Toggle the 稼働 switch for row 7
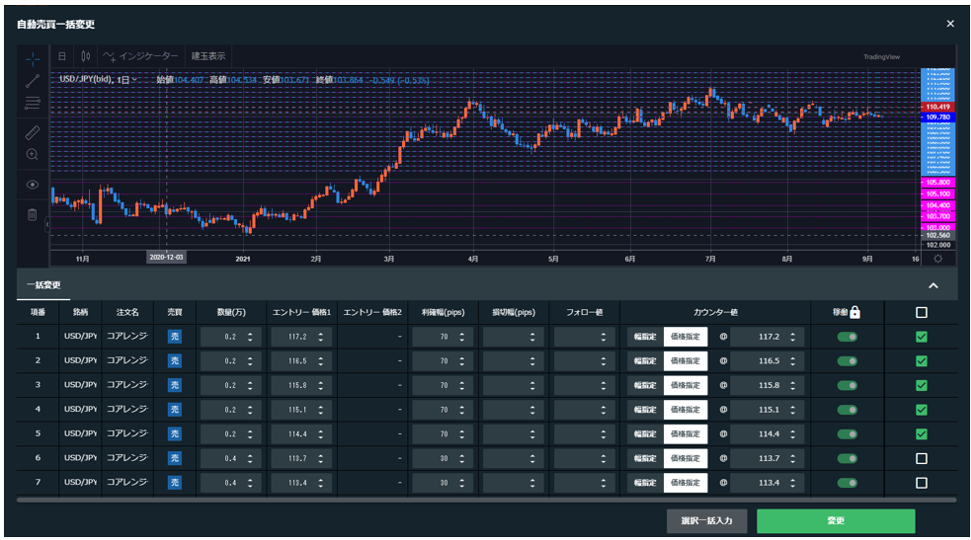971x540 pixels. 847,482
